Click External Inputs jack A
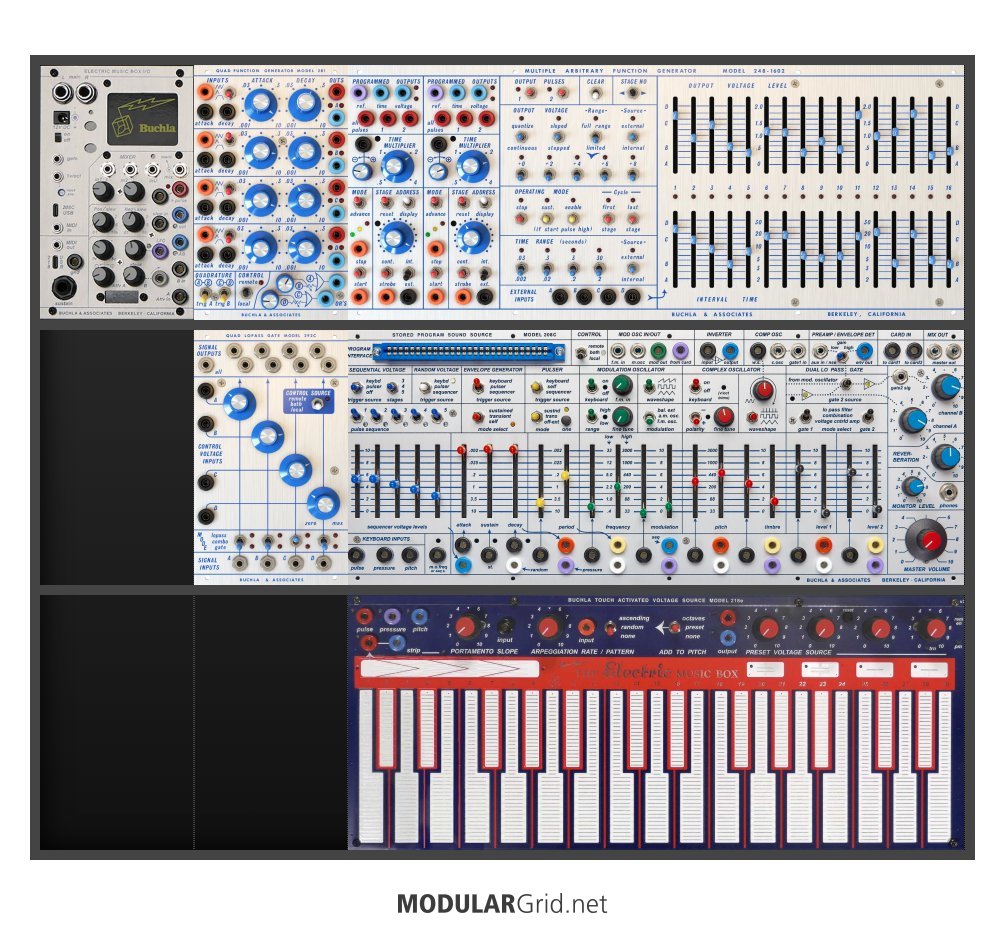1005x925 pixels. (560, 296)
